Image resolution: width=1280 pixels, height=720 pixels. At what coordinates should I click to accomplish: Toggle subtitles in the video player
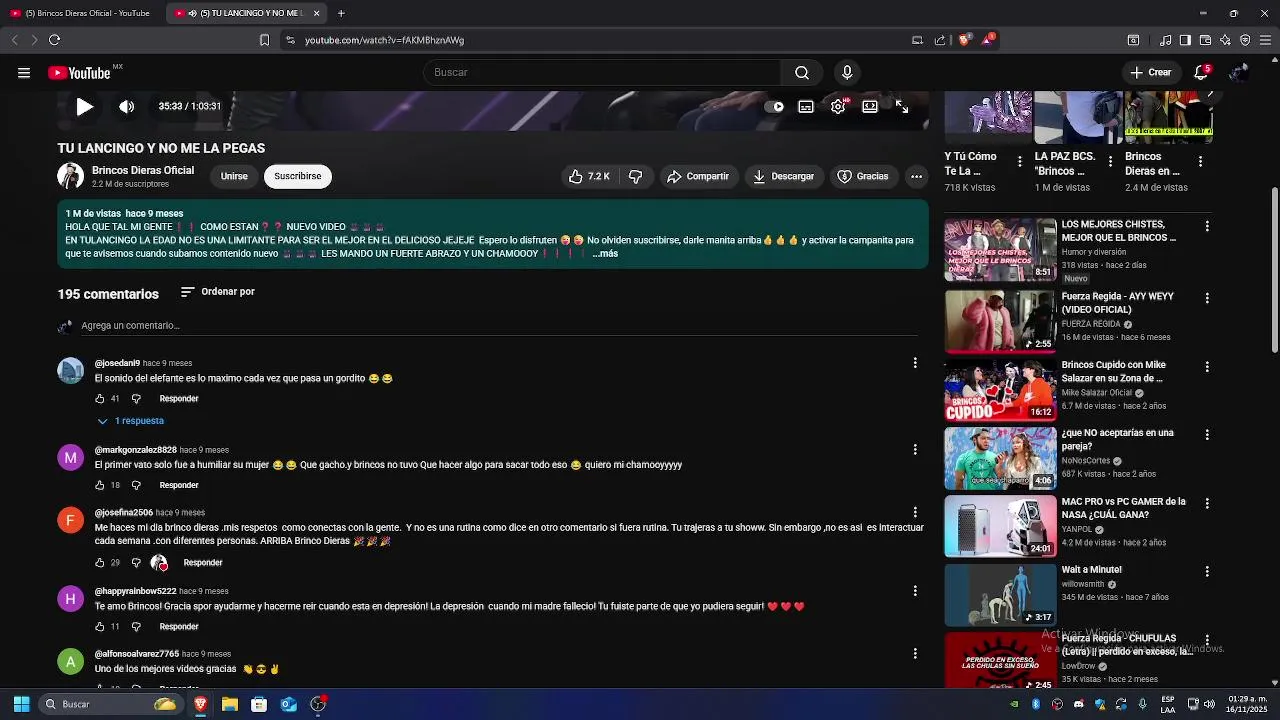806,106
